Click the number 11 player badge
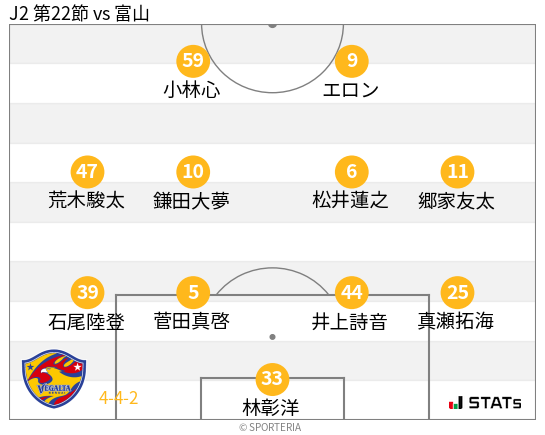Screen dimensions: 545x435 [457, 172]
